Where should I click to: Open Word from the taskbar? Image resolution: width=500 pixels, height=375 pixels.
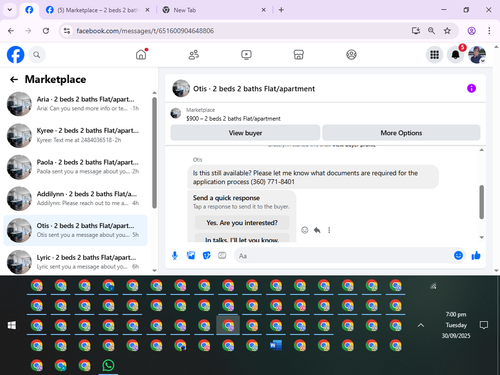tap(276, 345)
